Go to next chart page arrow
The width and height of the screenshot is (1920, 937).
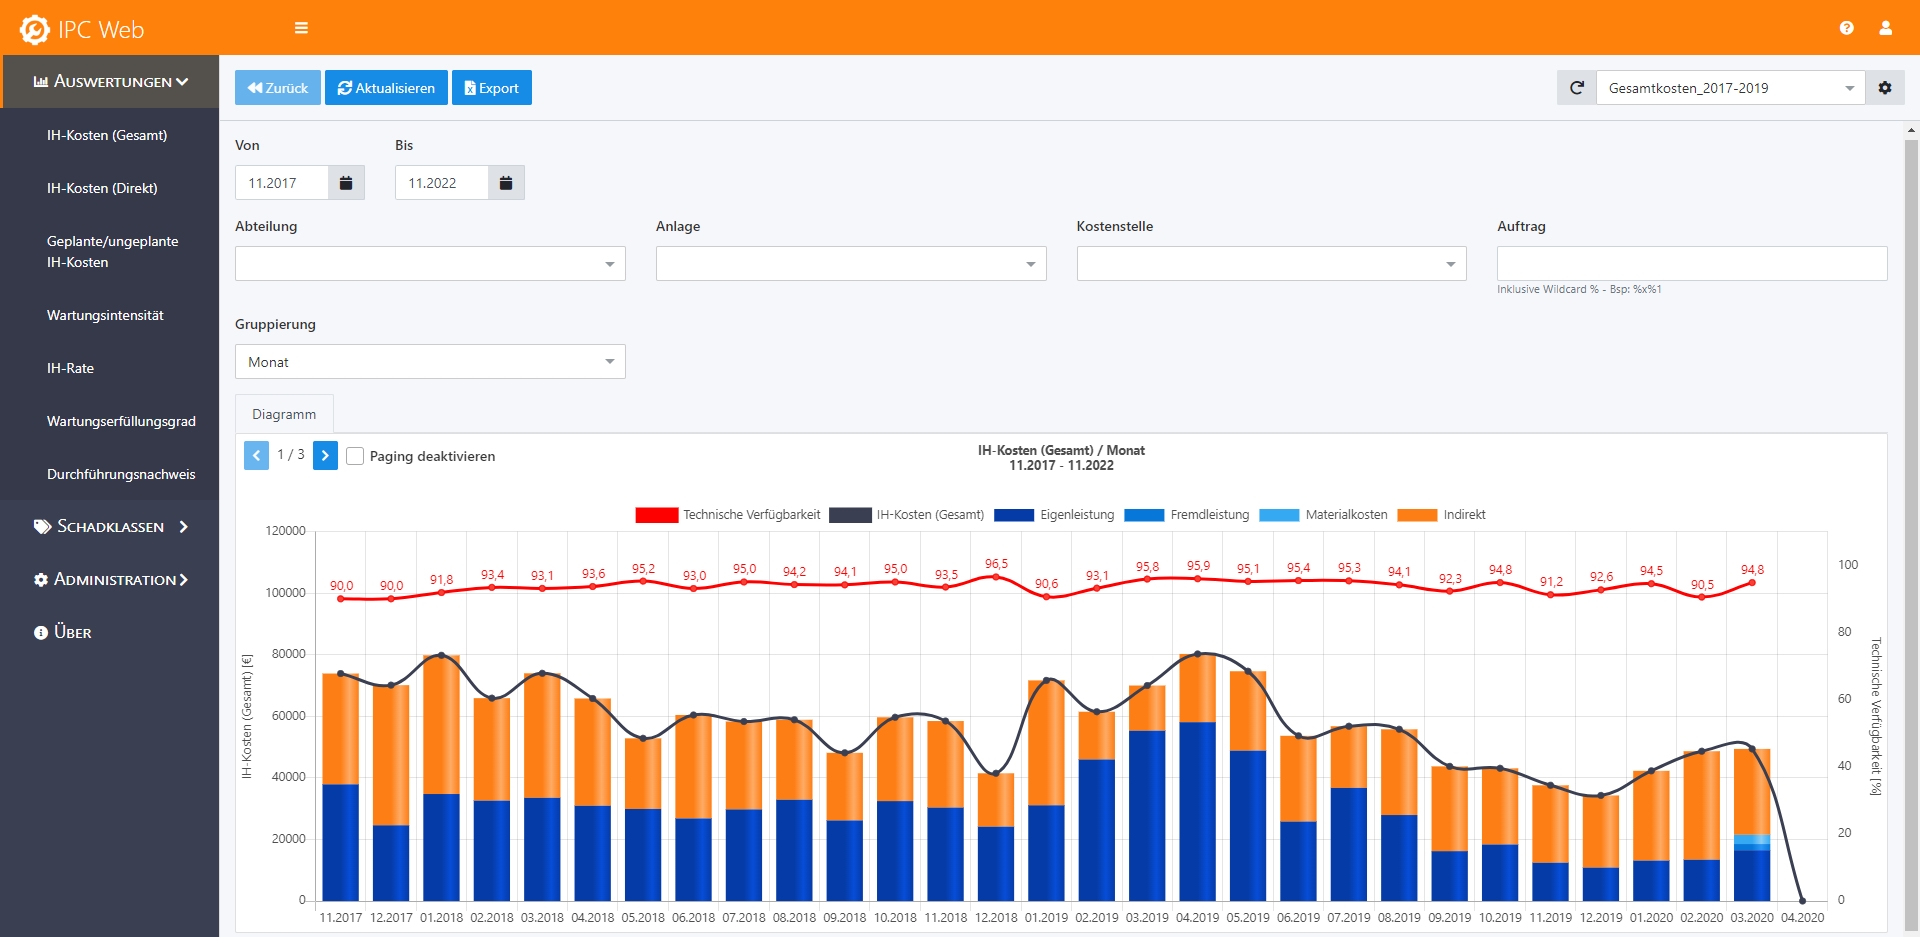325,455
